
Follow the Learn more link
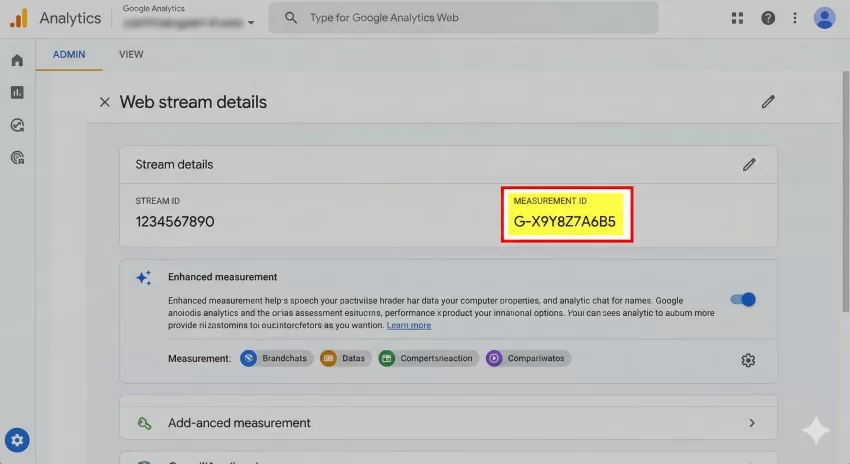coord(409,325)
